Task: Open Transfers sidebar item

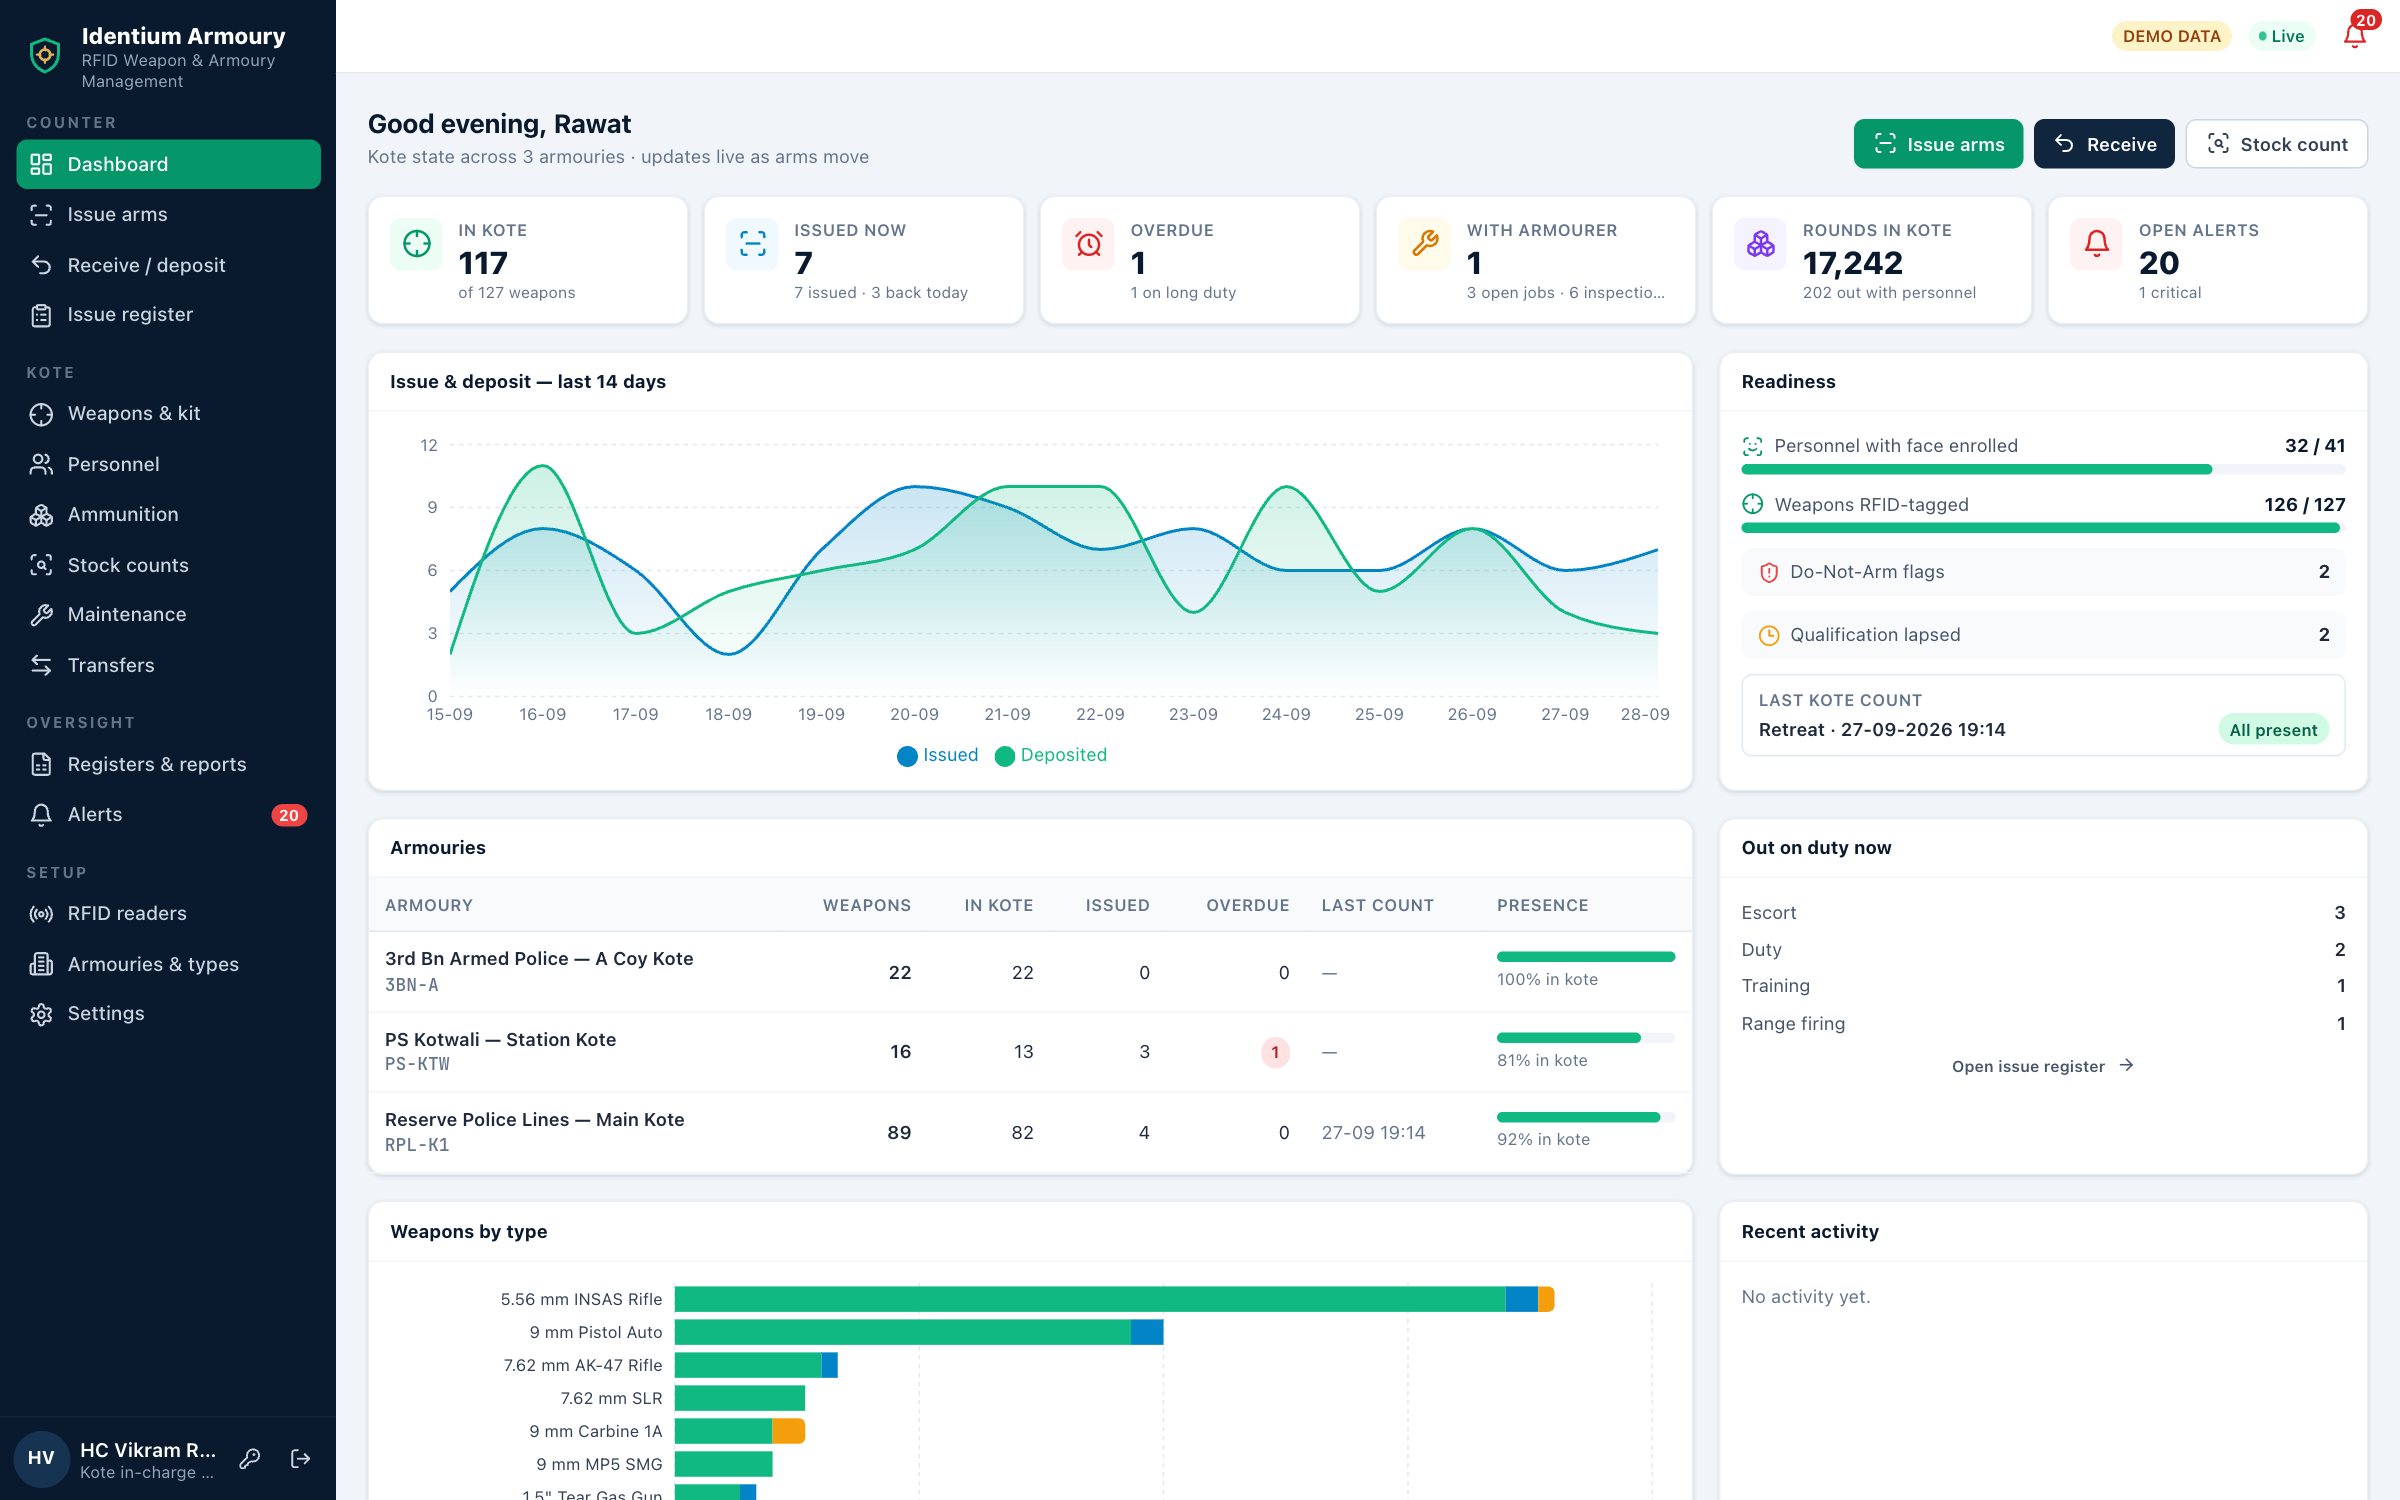Action: pyautogui.click(x=168, y=665)
